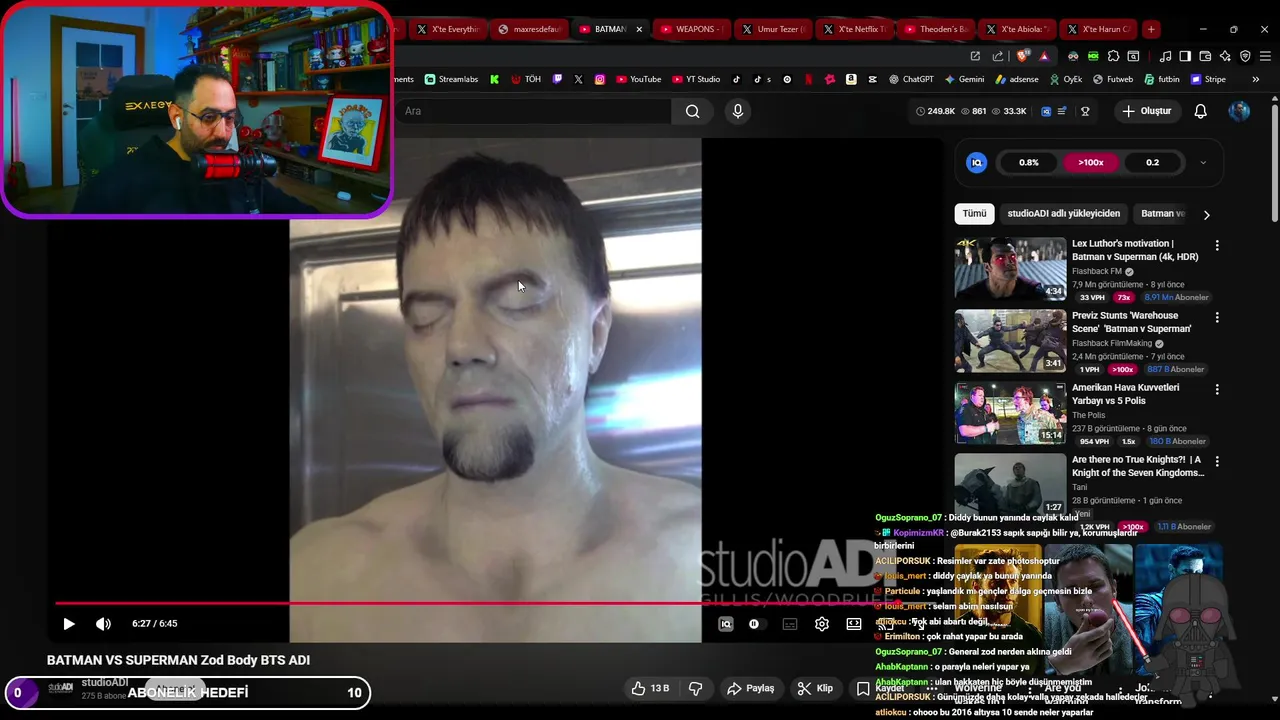This screenshot has width=1280, height=720.
Task: Like the video showing 13 B
Action: (x=649, y=688)
